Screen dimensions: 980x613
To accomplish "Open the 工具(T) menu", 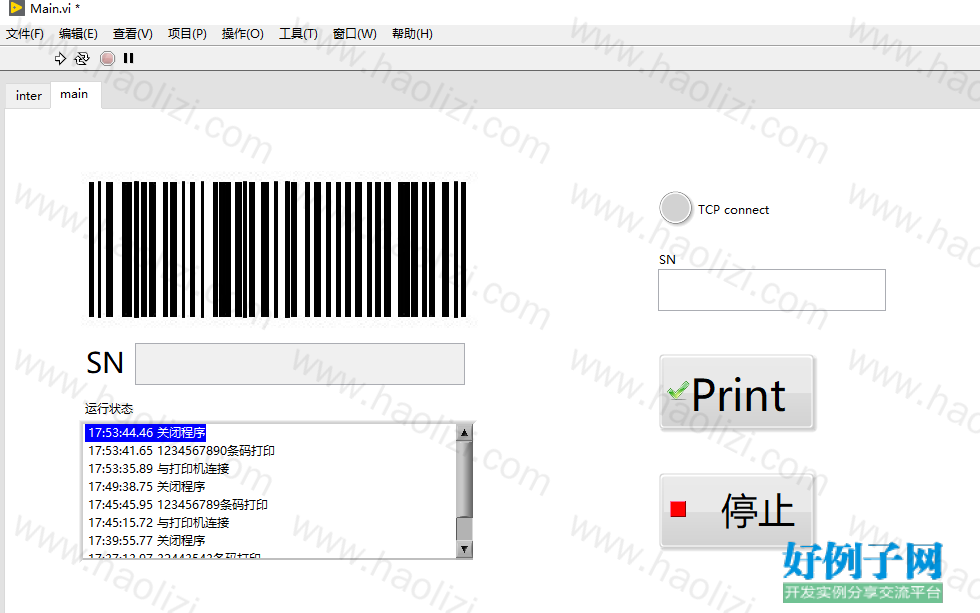I will (x=298, y=34).
